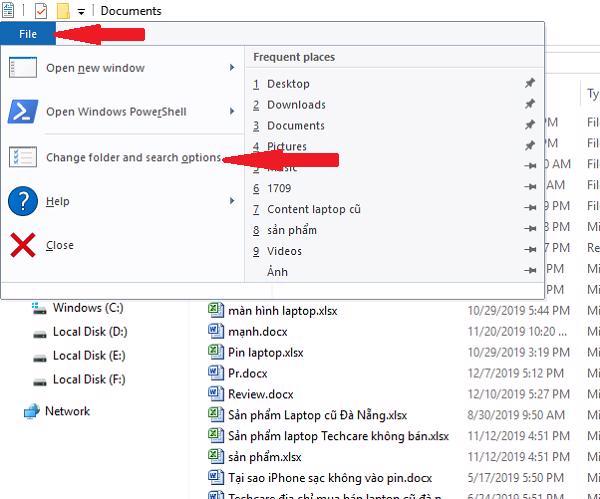Expand the Open new window submenu arrow
The image size is (600, 499).
click(232, 68)
